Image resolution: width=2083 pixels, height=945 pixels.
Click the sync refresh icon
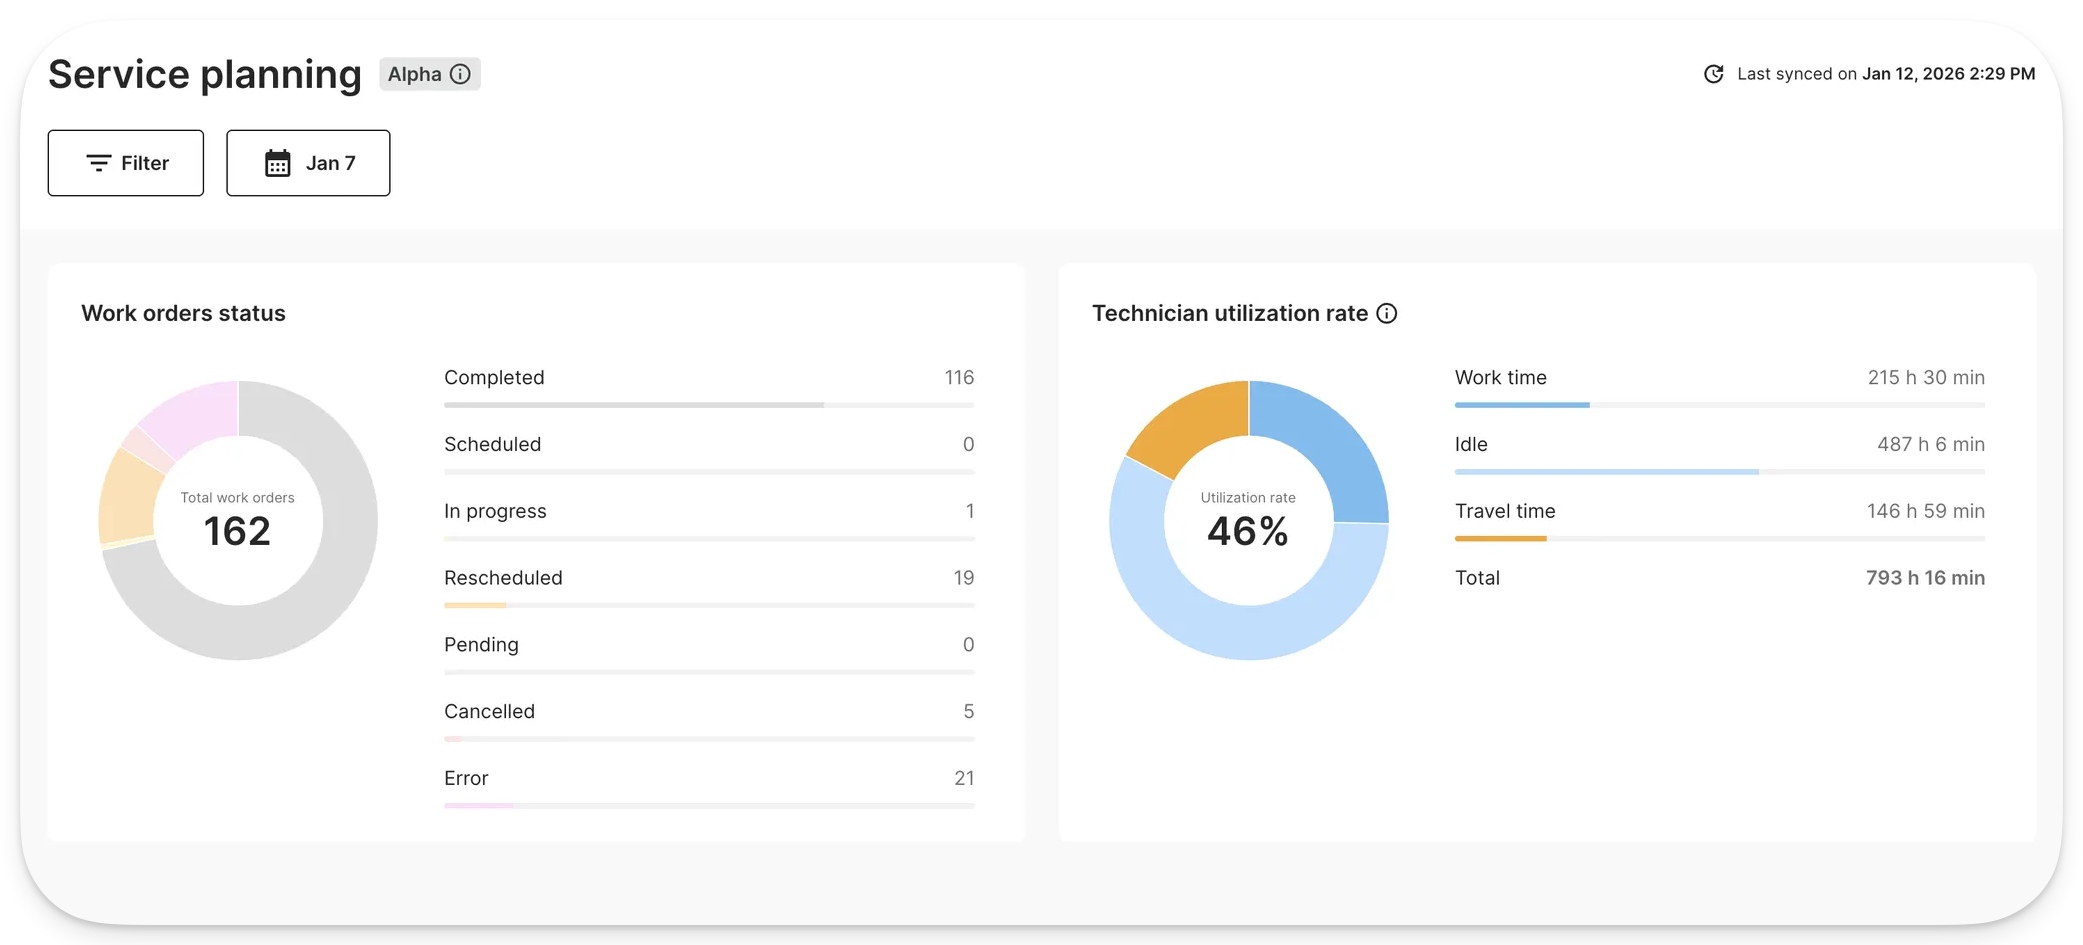[1713, 74]
